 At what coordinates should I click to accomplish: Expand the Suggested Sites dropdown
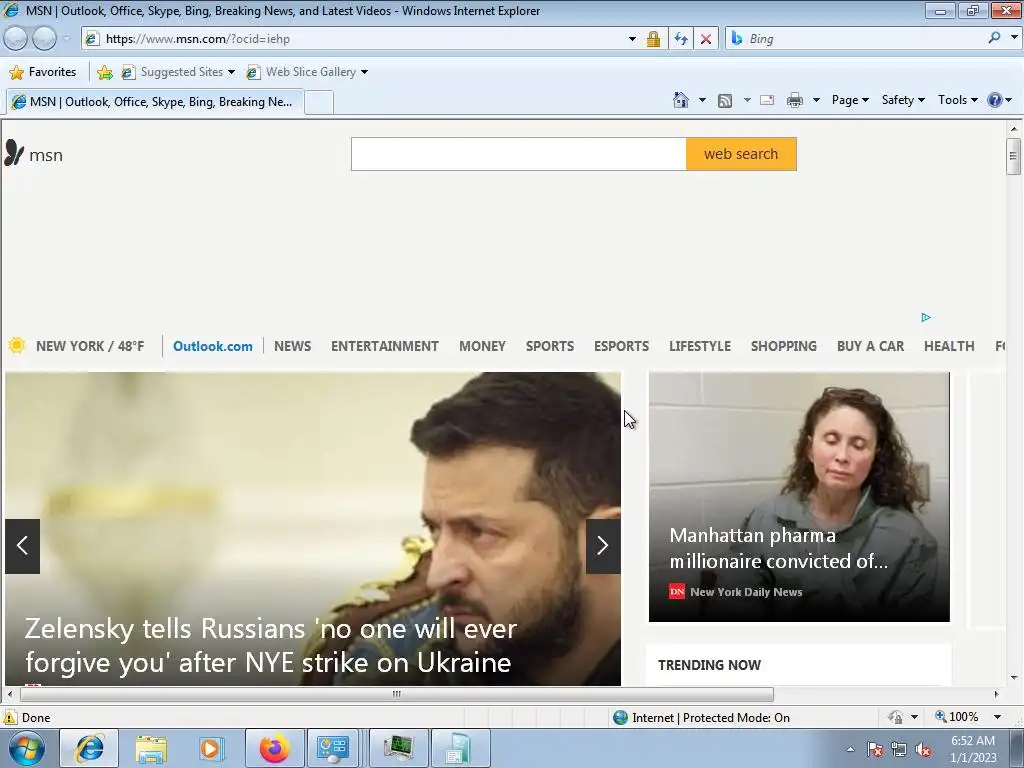tap(231, 72)
